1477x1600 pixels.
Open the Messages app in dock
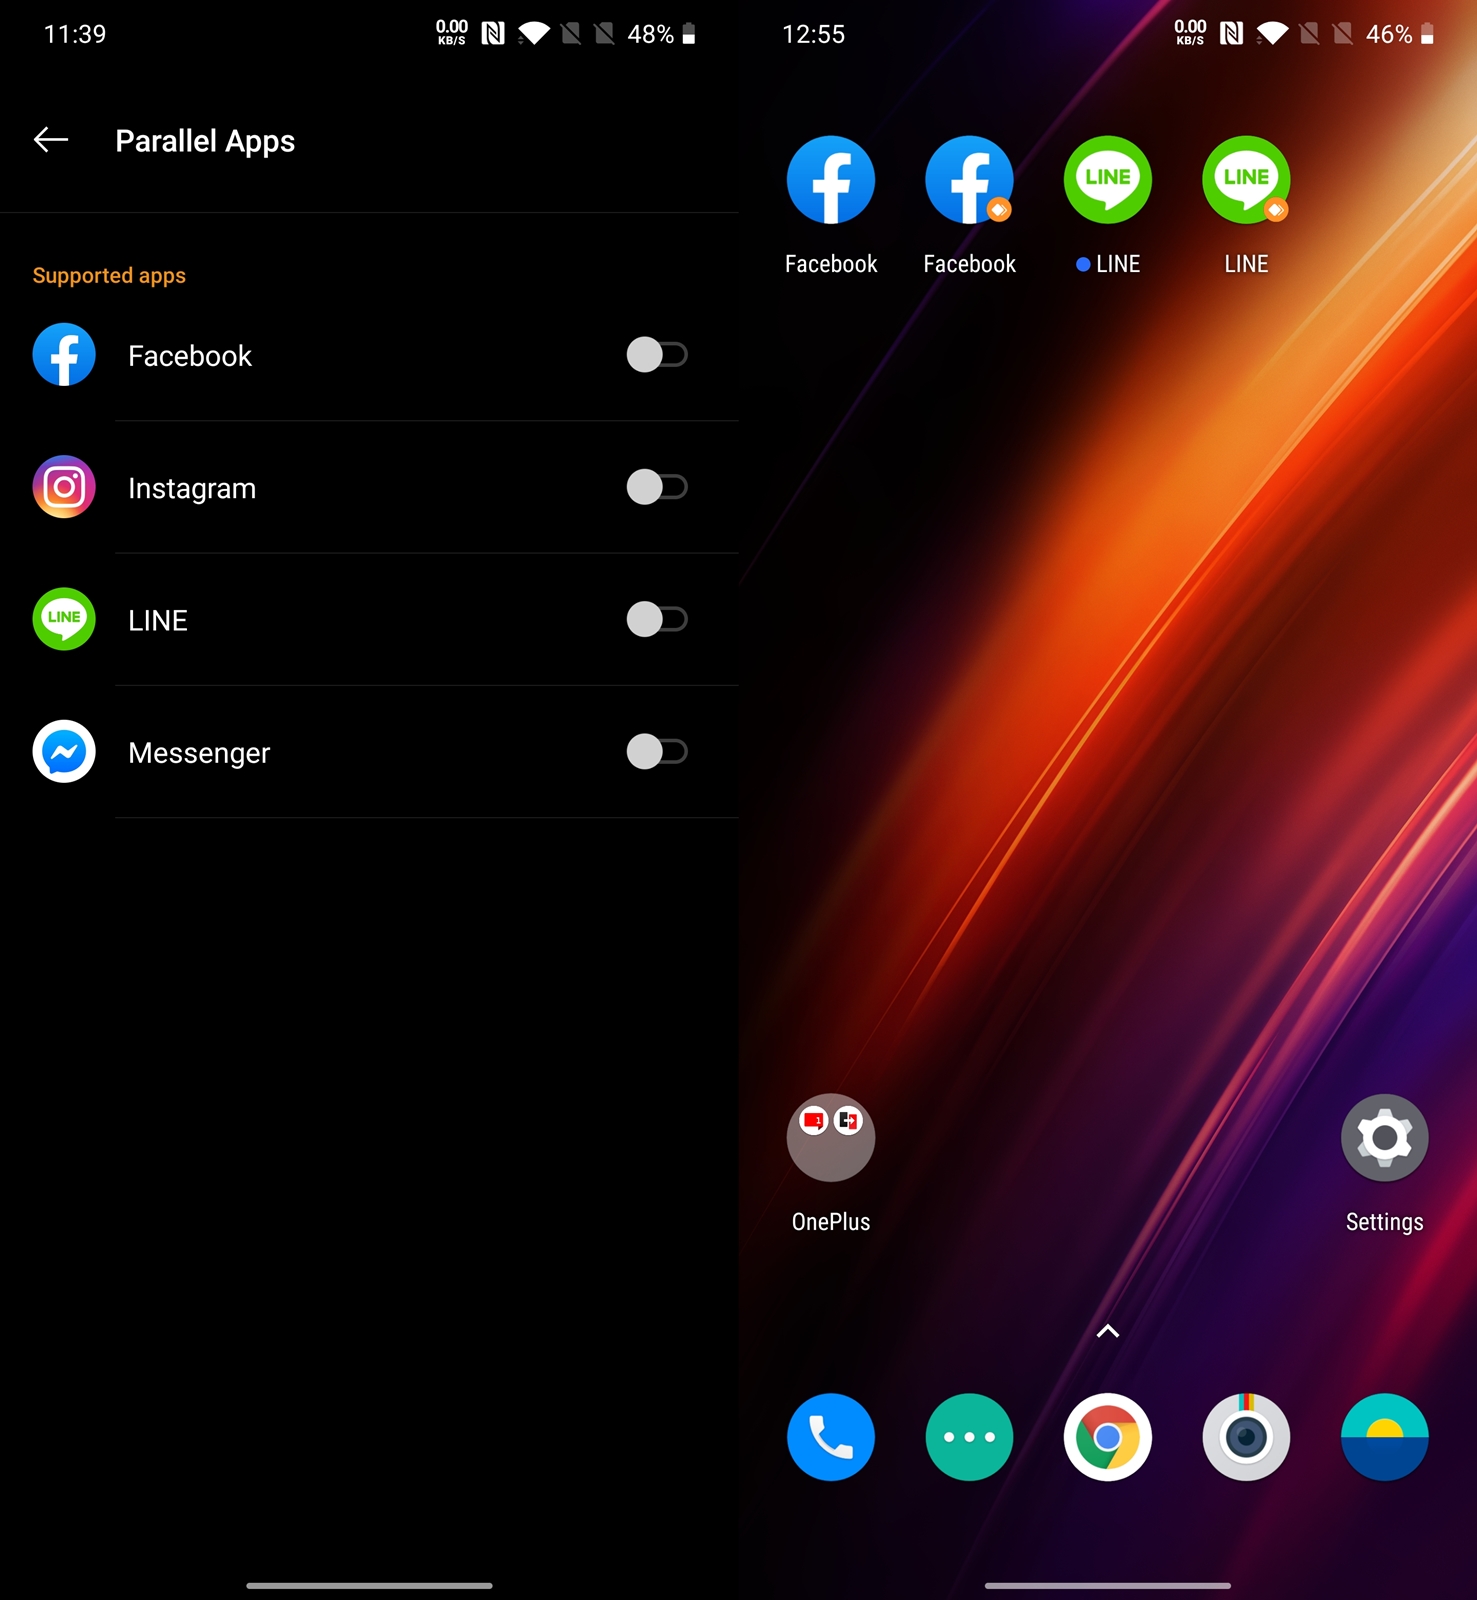click(x=968, y=1437)
